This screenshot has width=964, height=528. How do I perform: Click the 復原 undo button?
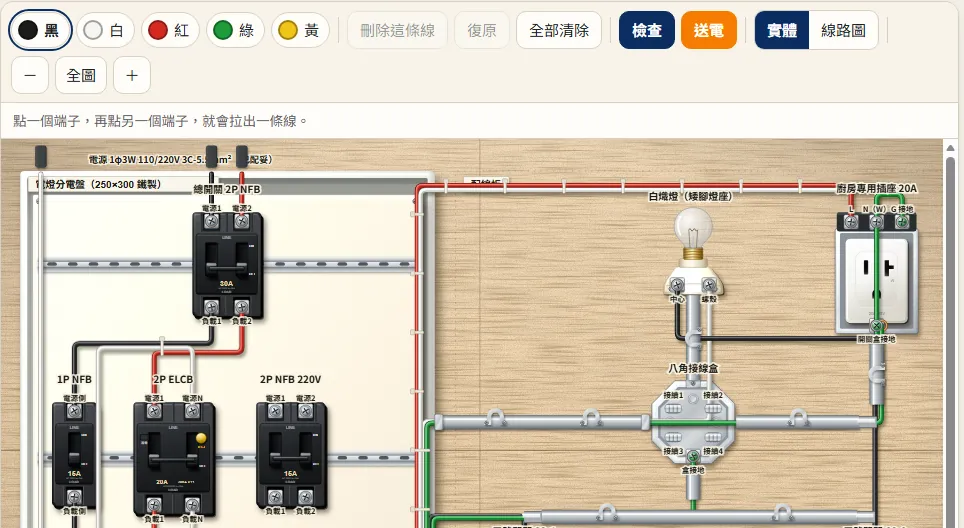[481, 30]
